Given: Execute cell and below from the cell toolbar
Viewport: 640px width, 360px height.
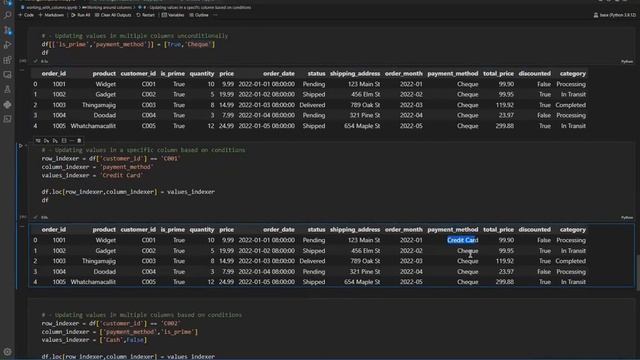Looking at the screenshot, I should click(55, 140).
